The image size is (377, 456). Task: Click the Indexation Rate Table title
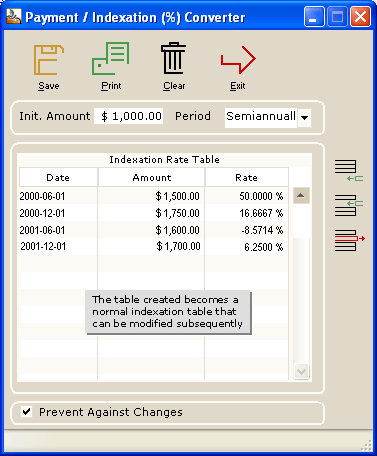click(x=164, y=159)
